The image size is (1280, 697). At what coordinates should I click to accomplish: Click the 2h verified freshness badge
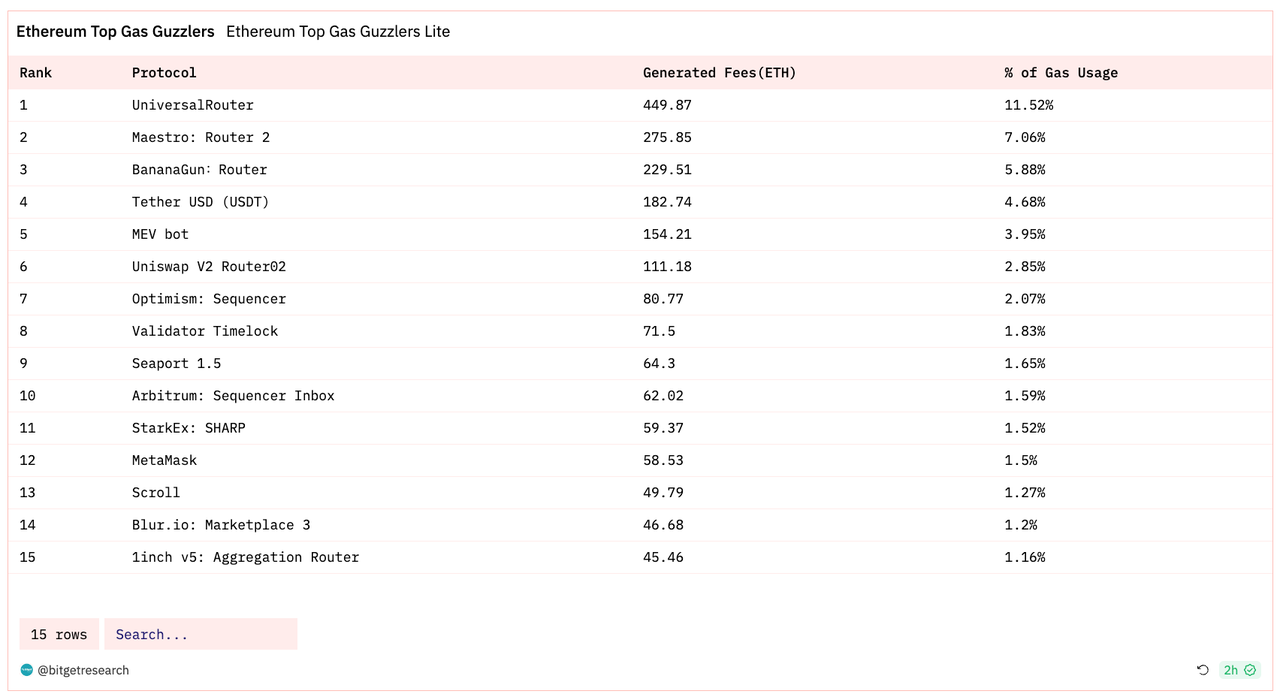click(1239, 670)
